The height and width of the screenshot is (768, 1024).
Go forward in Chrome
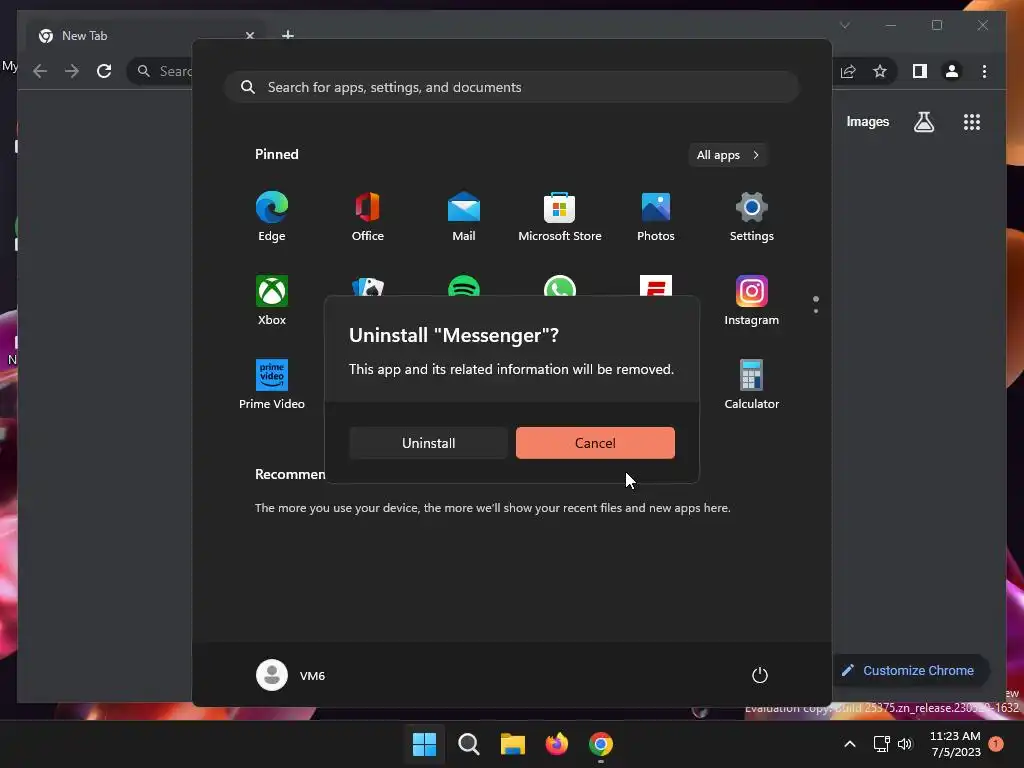pos(72,71)
